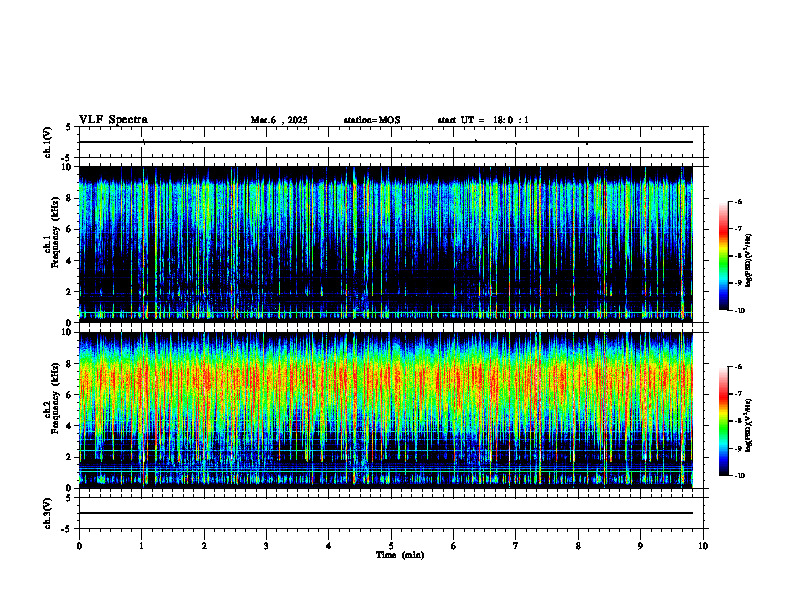Viewport: 792px width, 612px height.
Task: Click the log(PSD) label beside ch.2 color bar
Action: click(749, 426)
